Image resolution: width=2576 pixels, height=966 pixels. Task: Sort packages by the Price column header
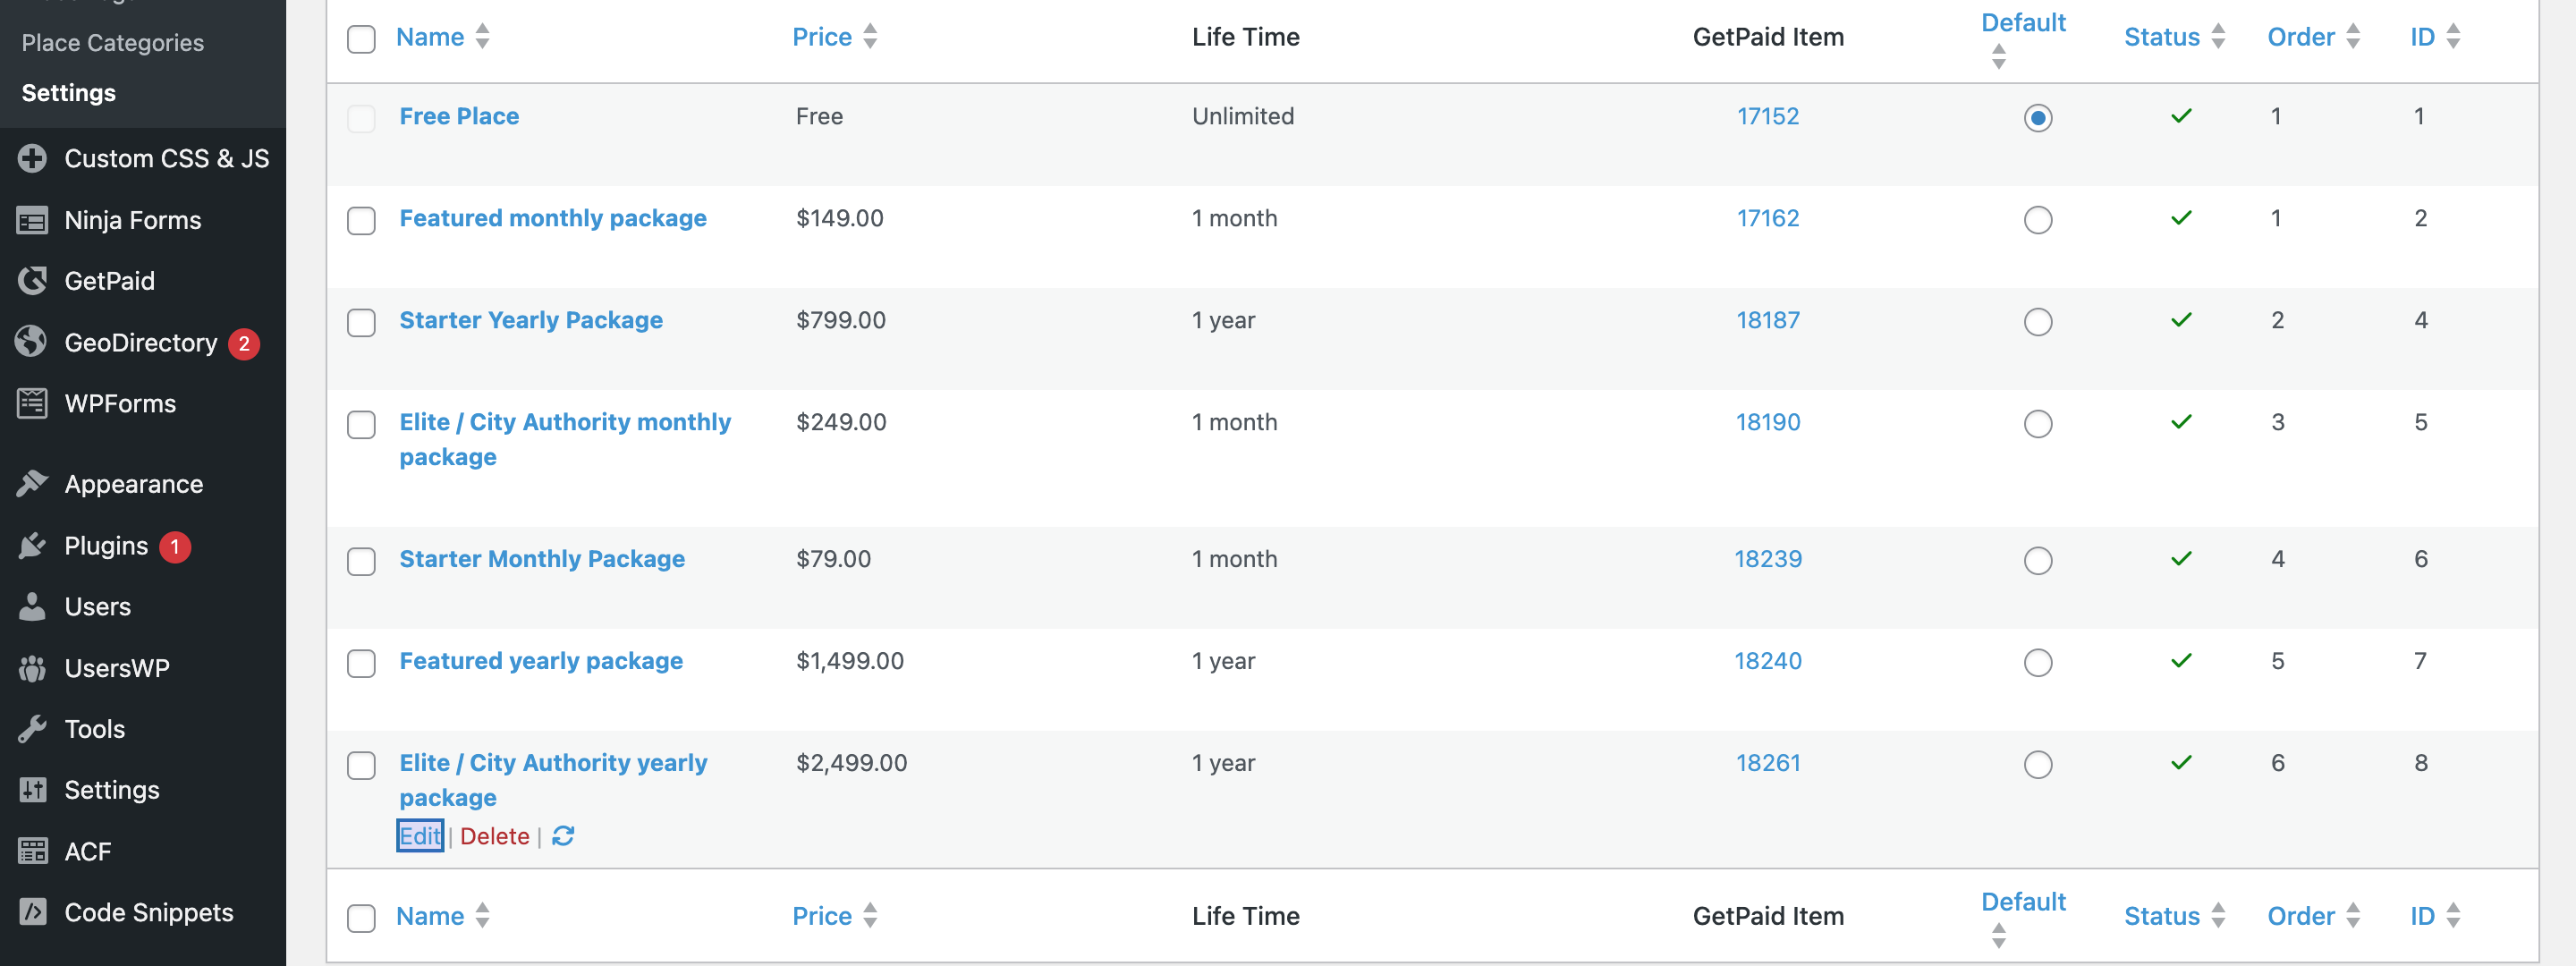click(x=822, y=37)
